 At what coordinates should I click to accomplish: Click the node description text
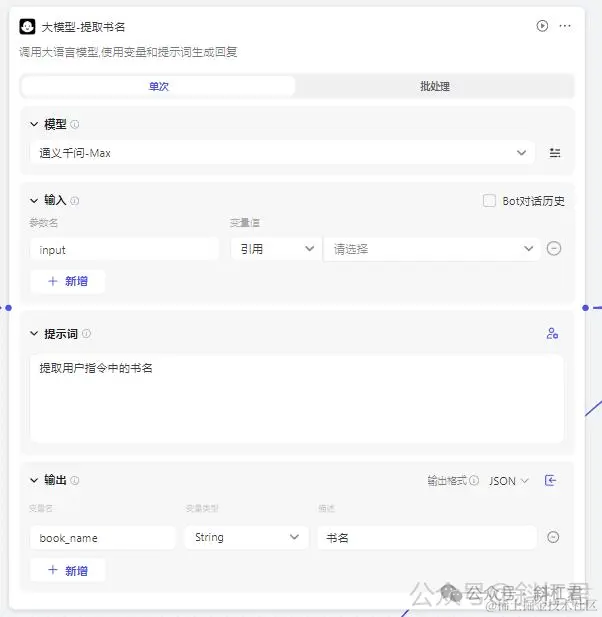pos(128,52)
